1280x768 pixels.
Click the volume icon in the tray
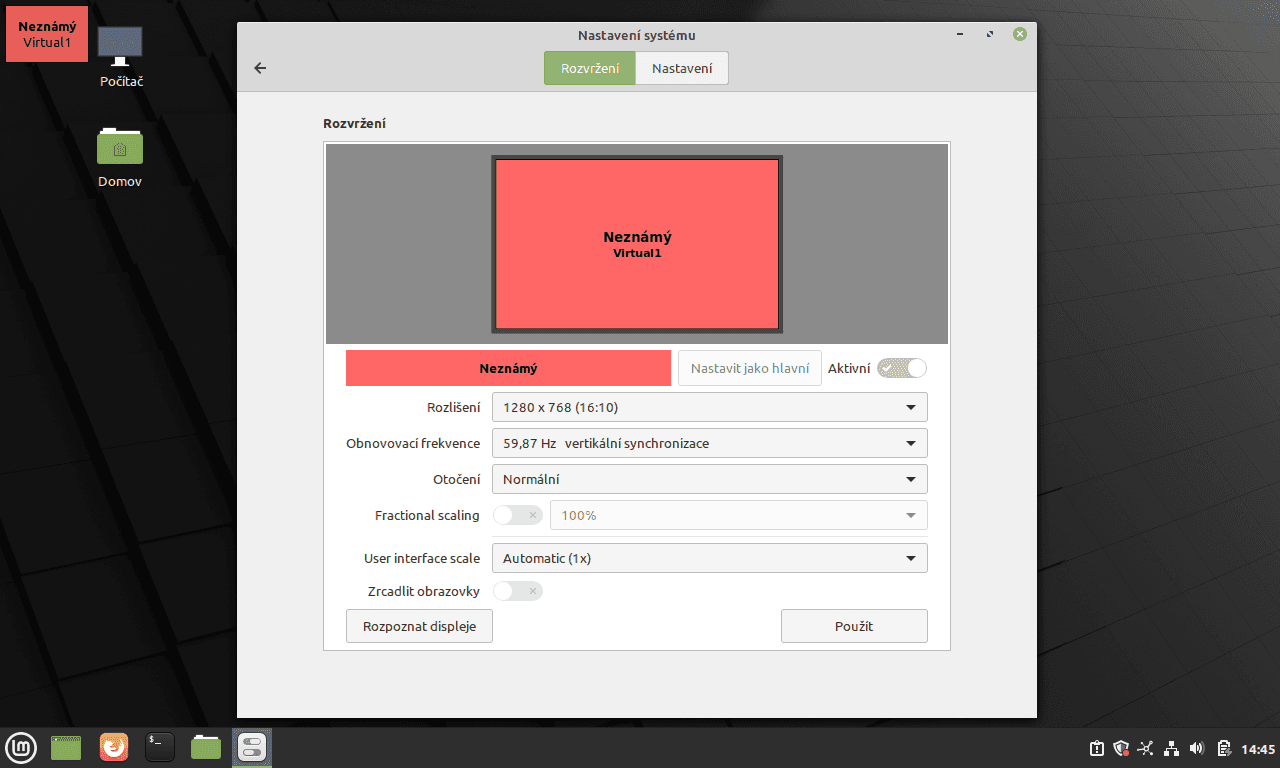pos(1196,747)
